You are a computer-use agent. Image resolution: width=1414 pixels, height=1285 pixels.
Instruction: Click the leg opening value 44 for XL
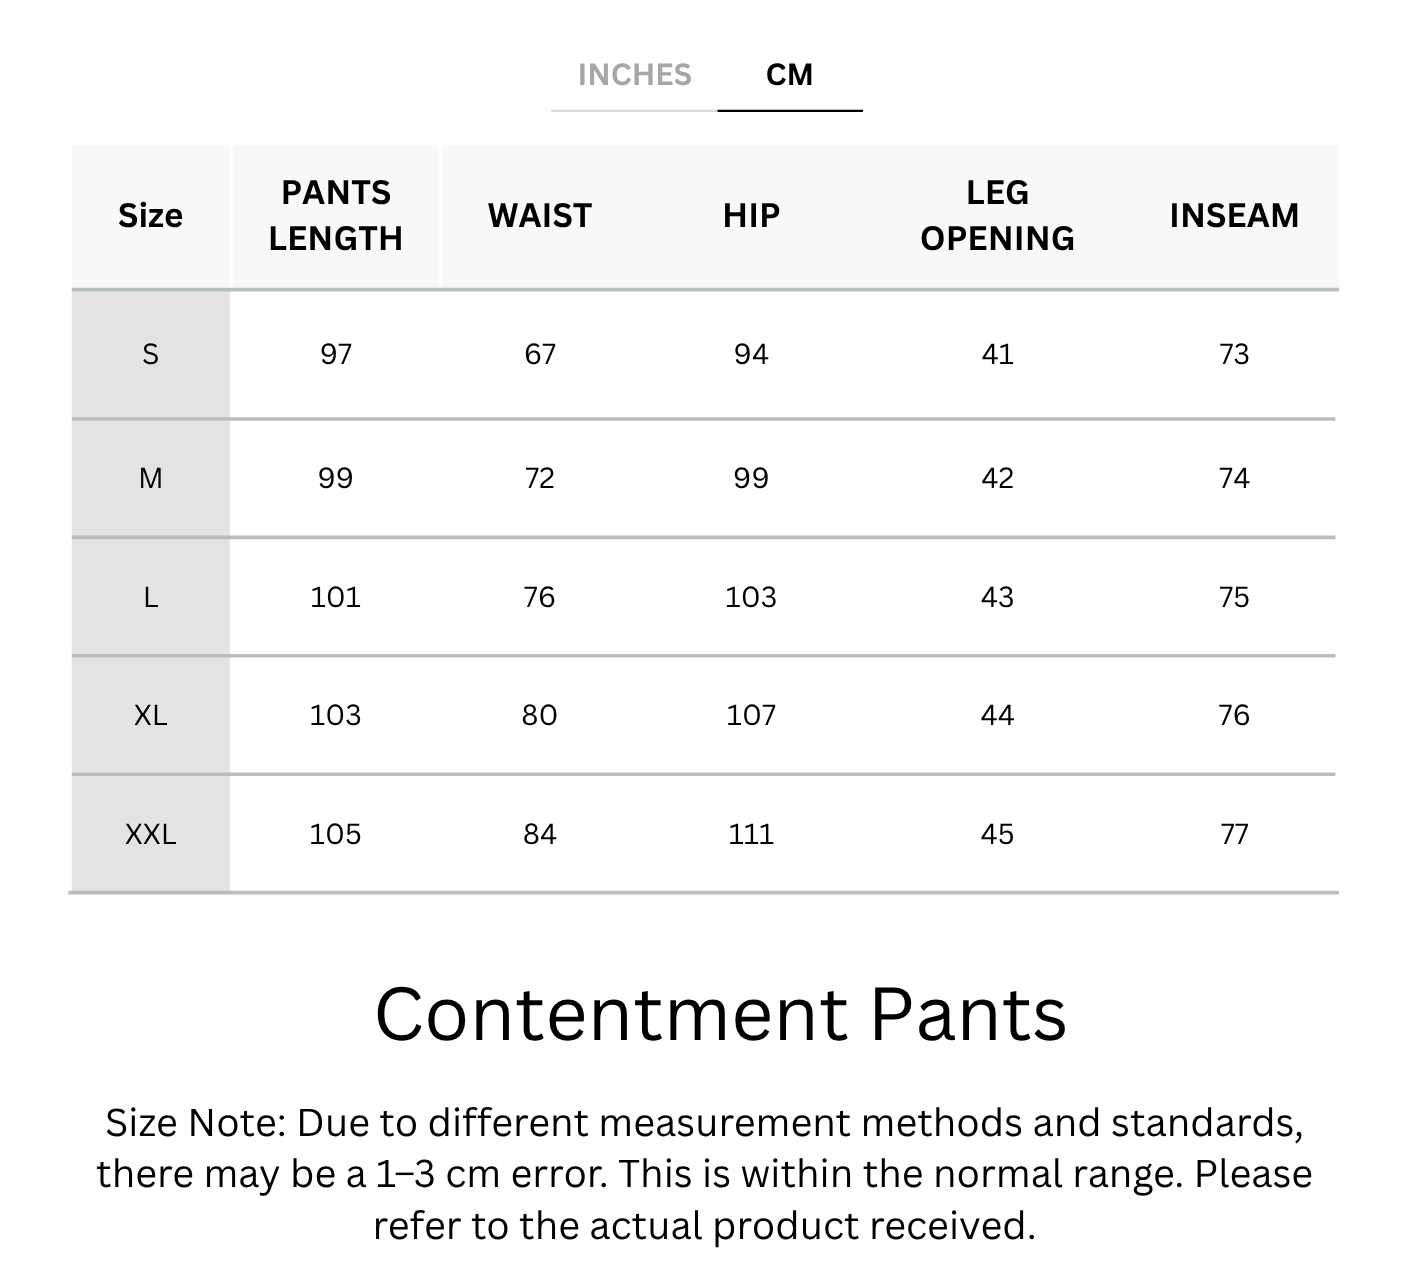click(x=997, y=715)
